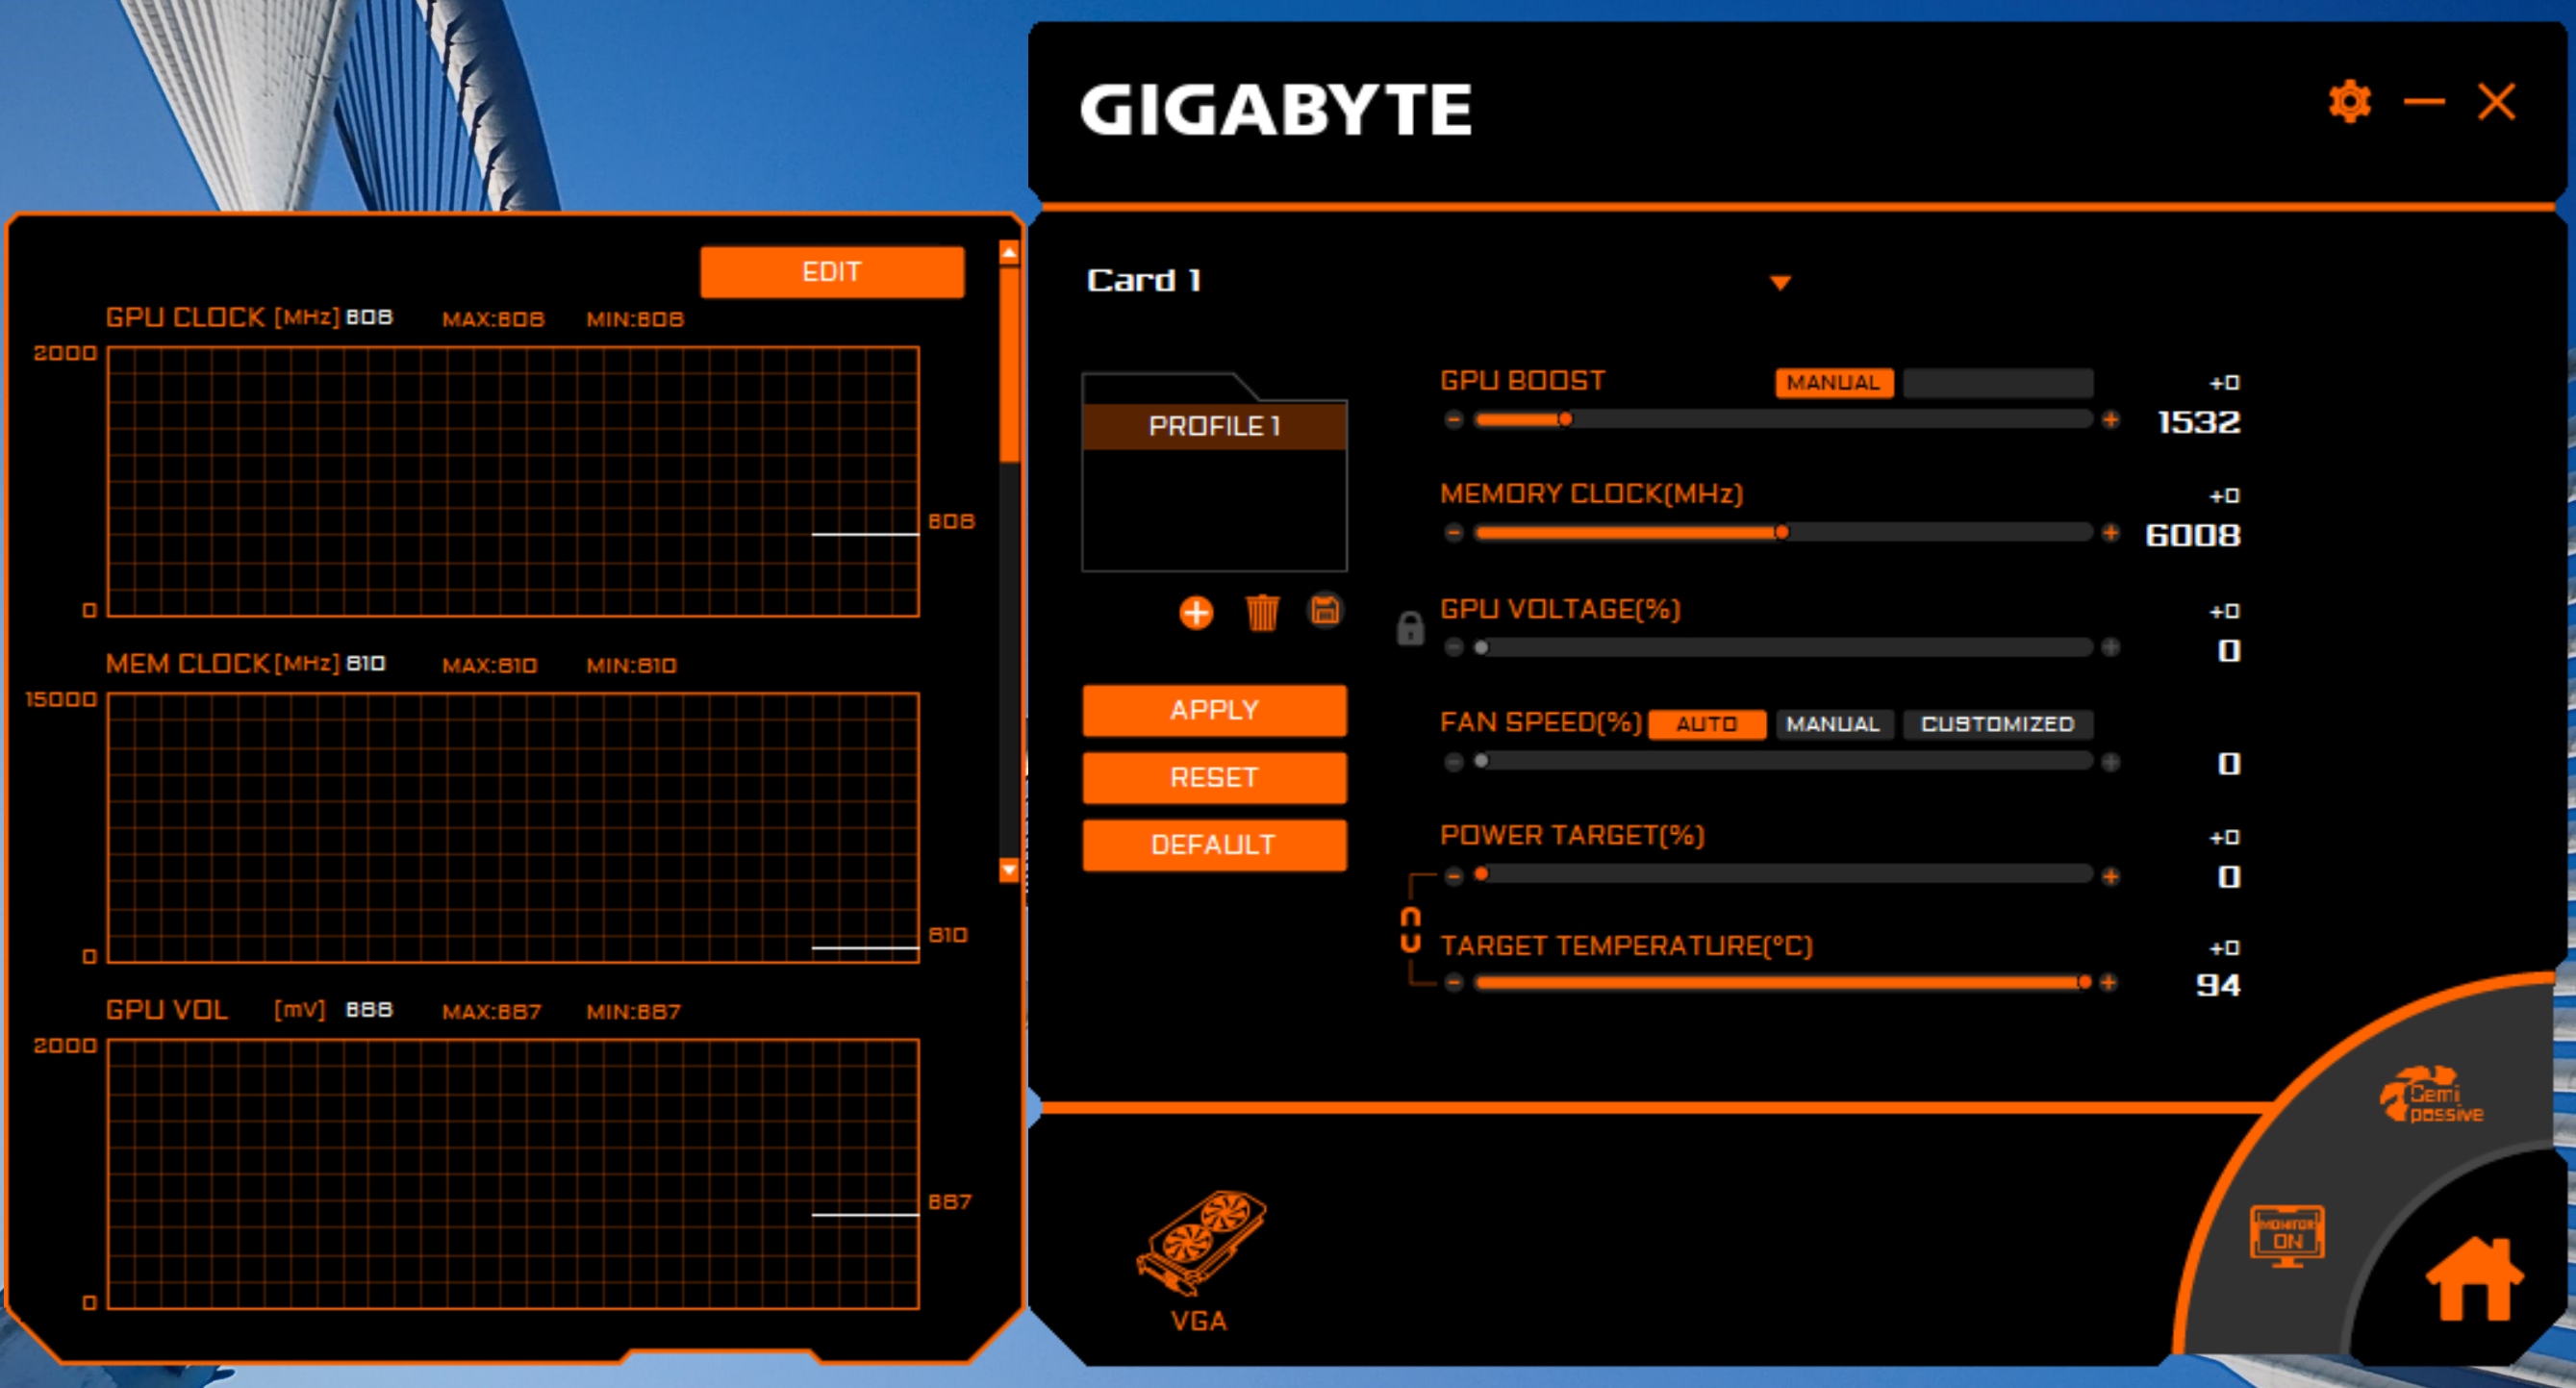The width and height of the screenshot is (2576, 1388).
Task: Decrease Memory Clock with minus icon
Action: pyautogui.click(x=1454, y=533)
